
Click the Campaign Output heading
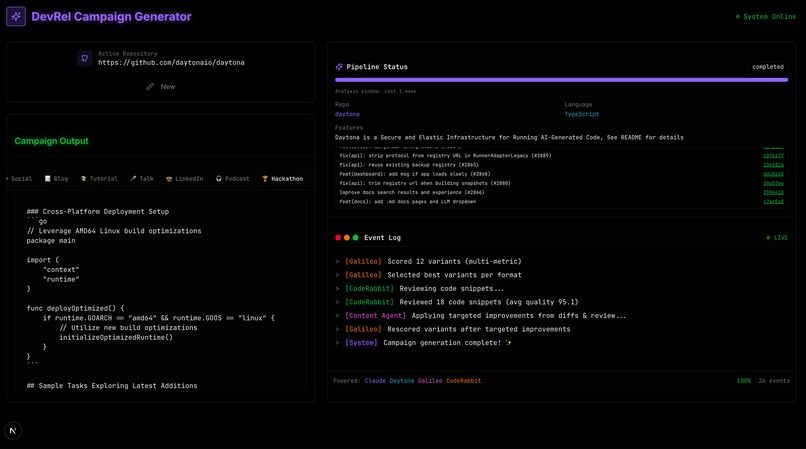click(51, 141)
